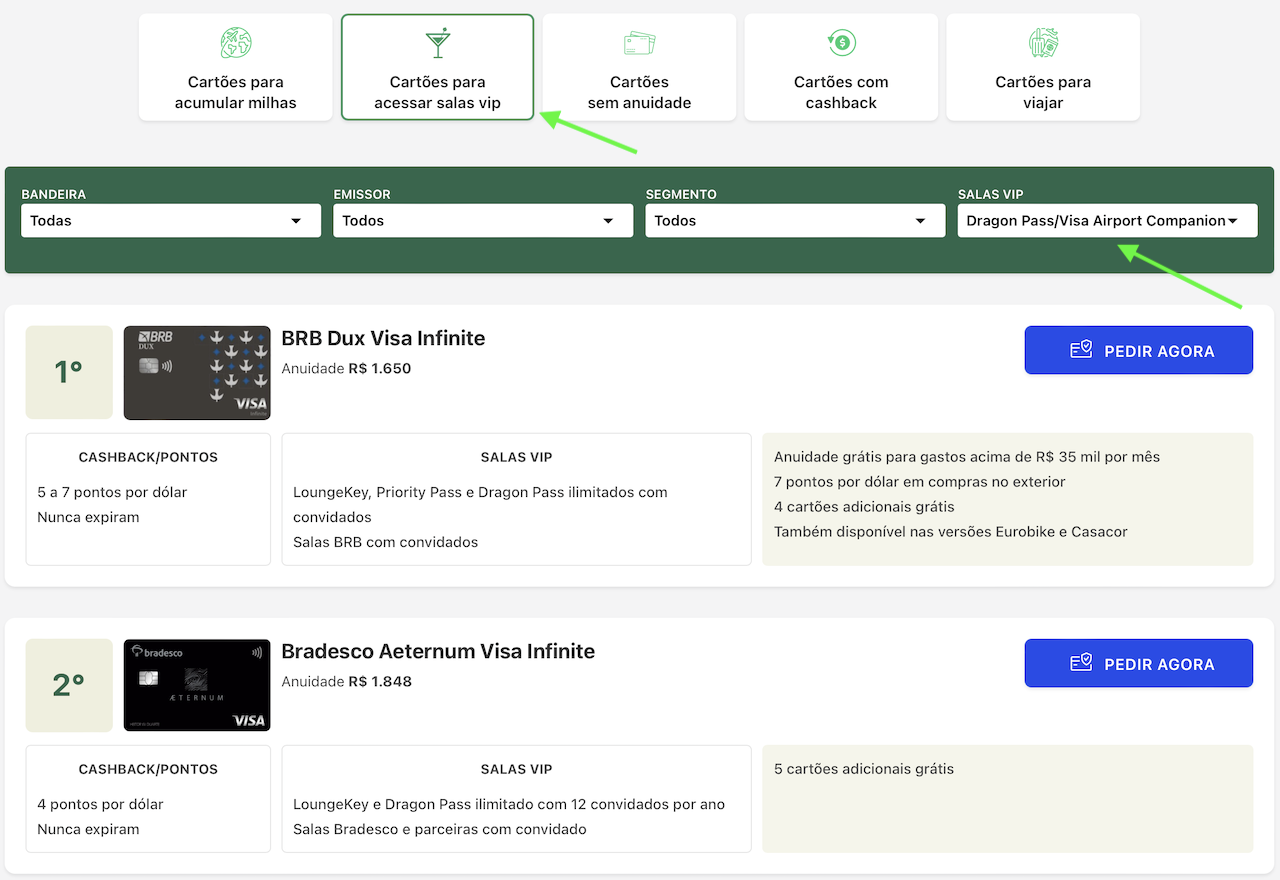Click the Bradesco Aeternum card image
The height and width of the screenshot is (880, 1280).
pyautogui.click(x=197, y=685)
